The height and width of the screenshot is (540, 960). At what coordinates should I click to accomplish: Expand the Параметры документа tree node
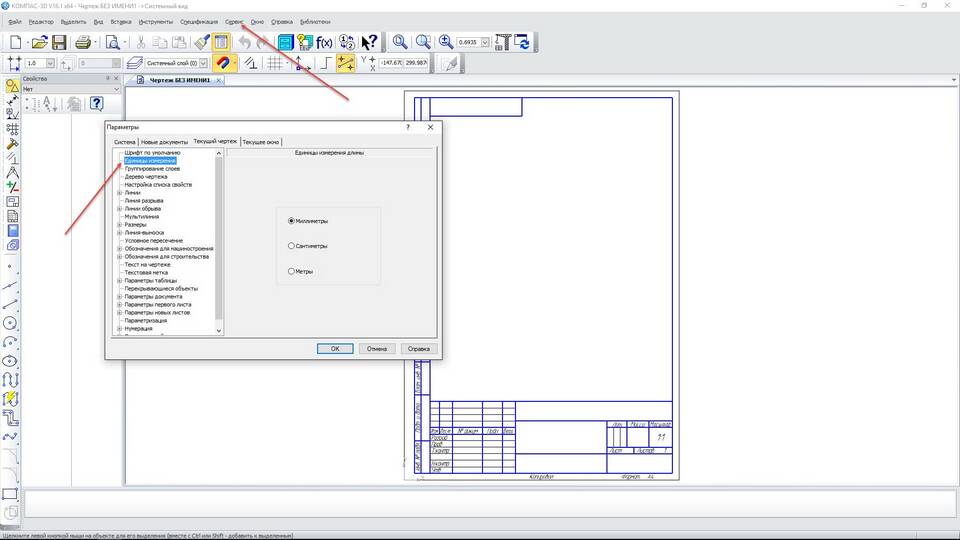pyautogui.click(x=119, y=296)
